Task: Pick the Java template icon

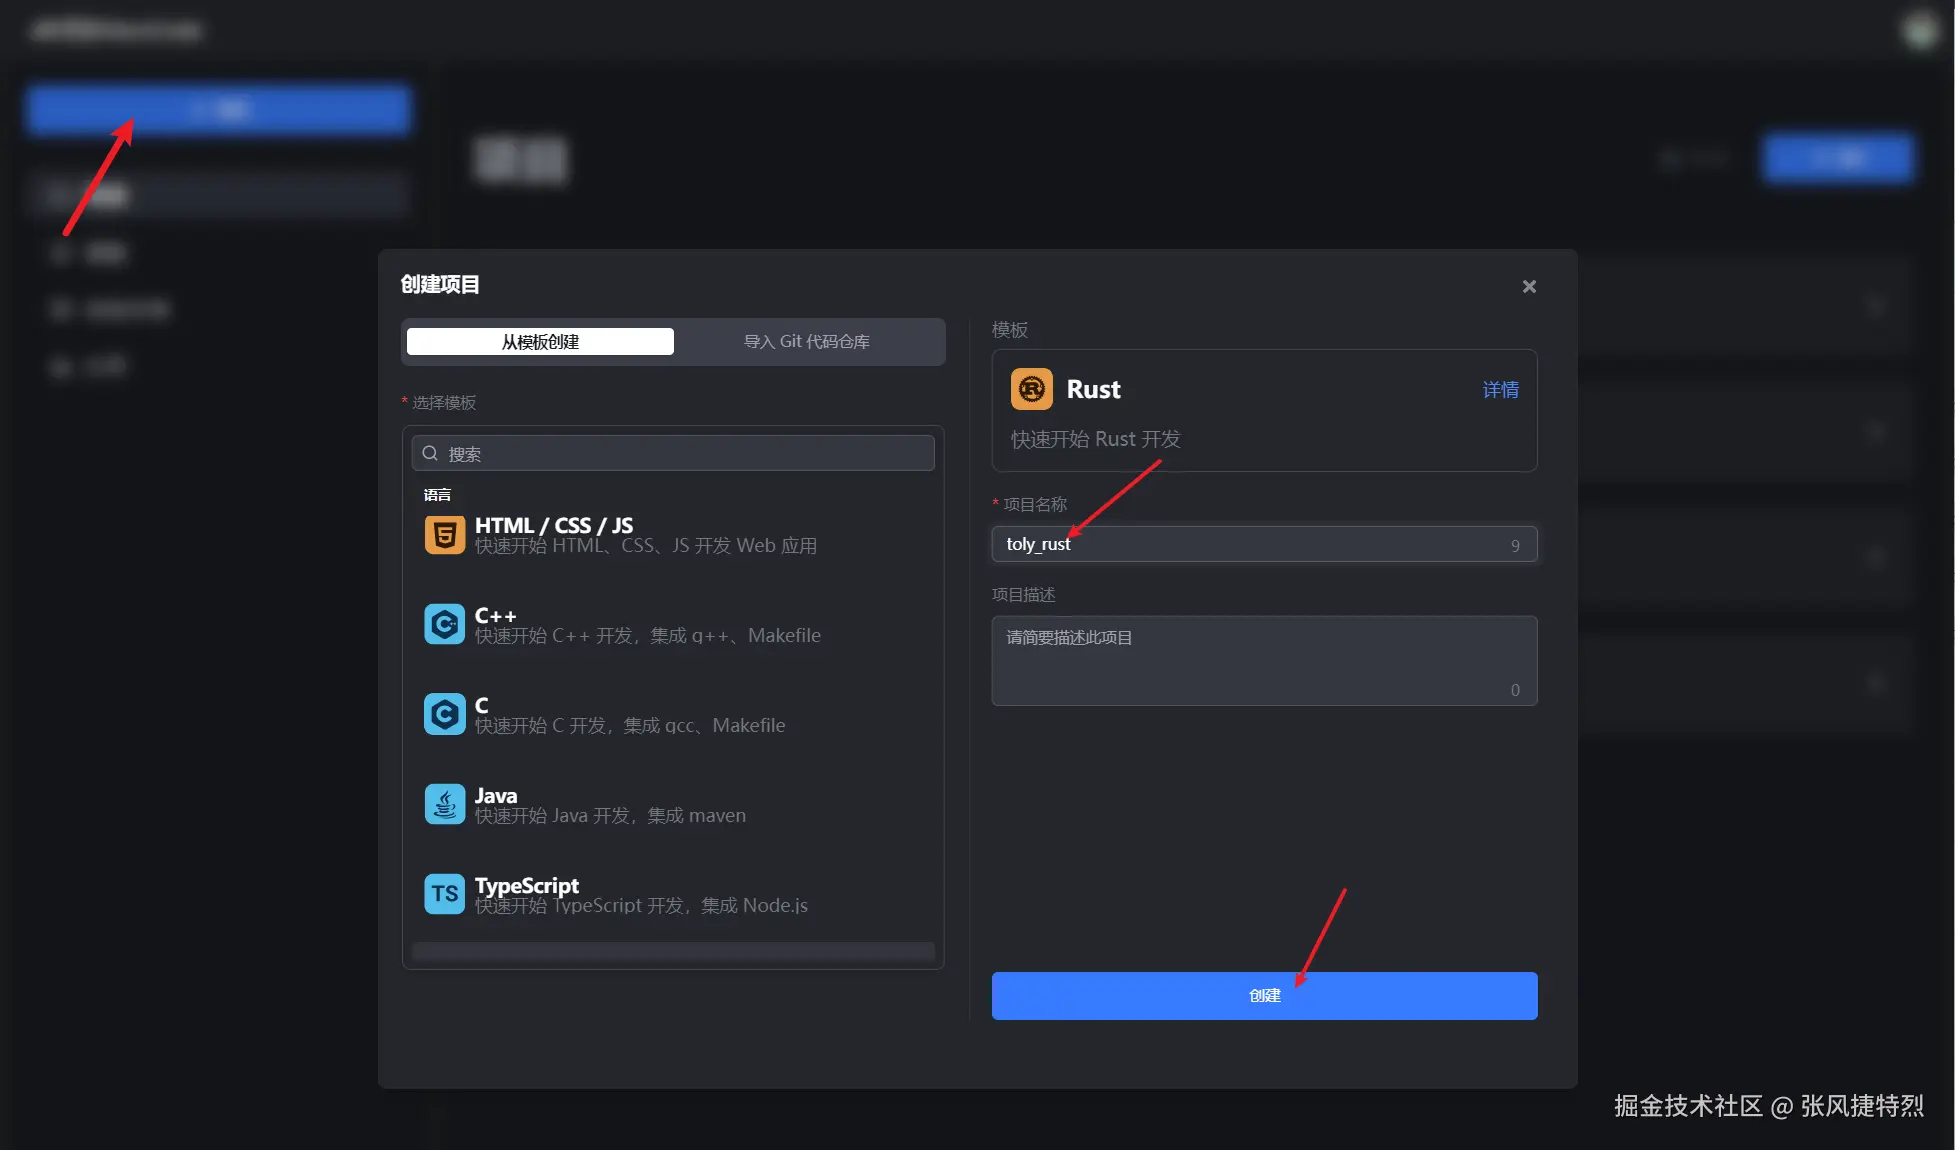Action: [444, 805]
